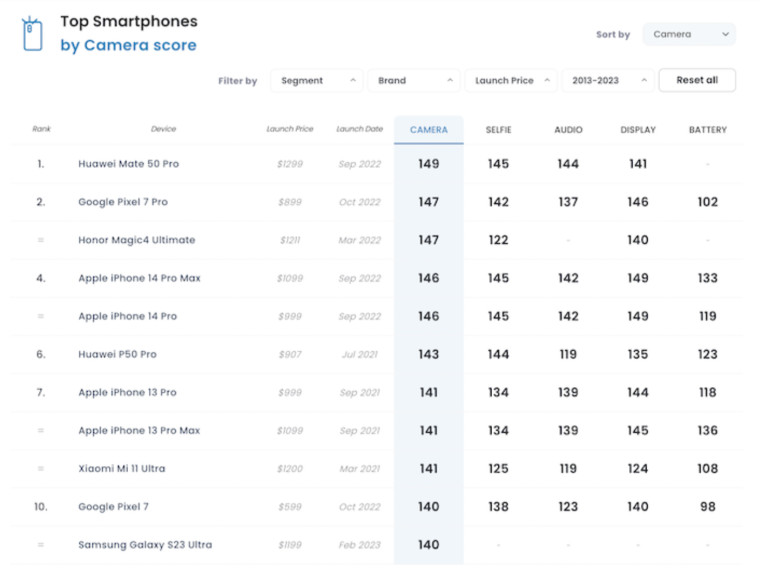768x568 pixels.
Task: Switch to the BATTERY column tab
Action: [x=708, y=130]
